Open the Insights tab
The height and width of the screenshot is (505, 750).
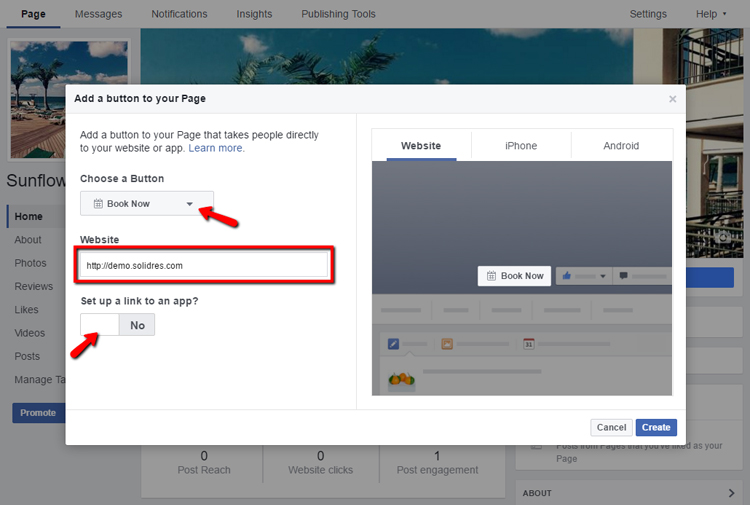coord(254,14)
